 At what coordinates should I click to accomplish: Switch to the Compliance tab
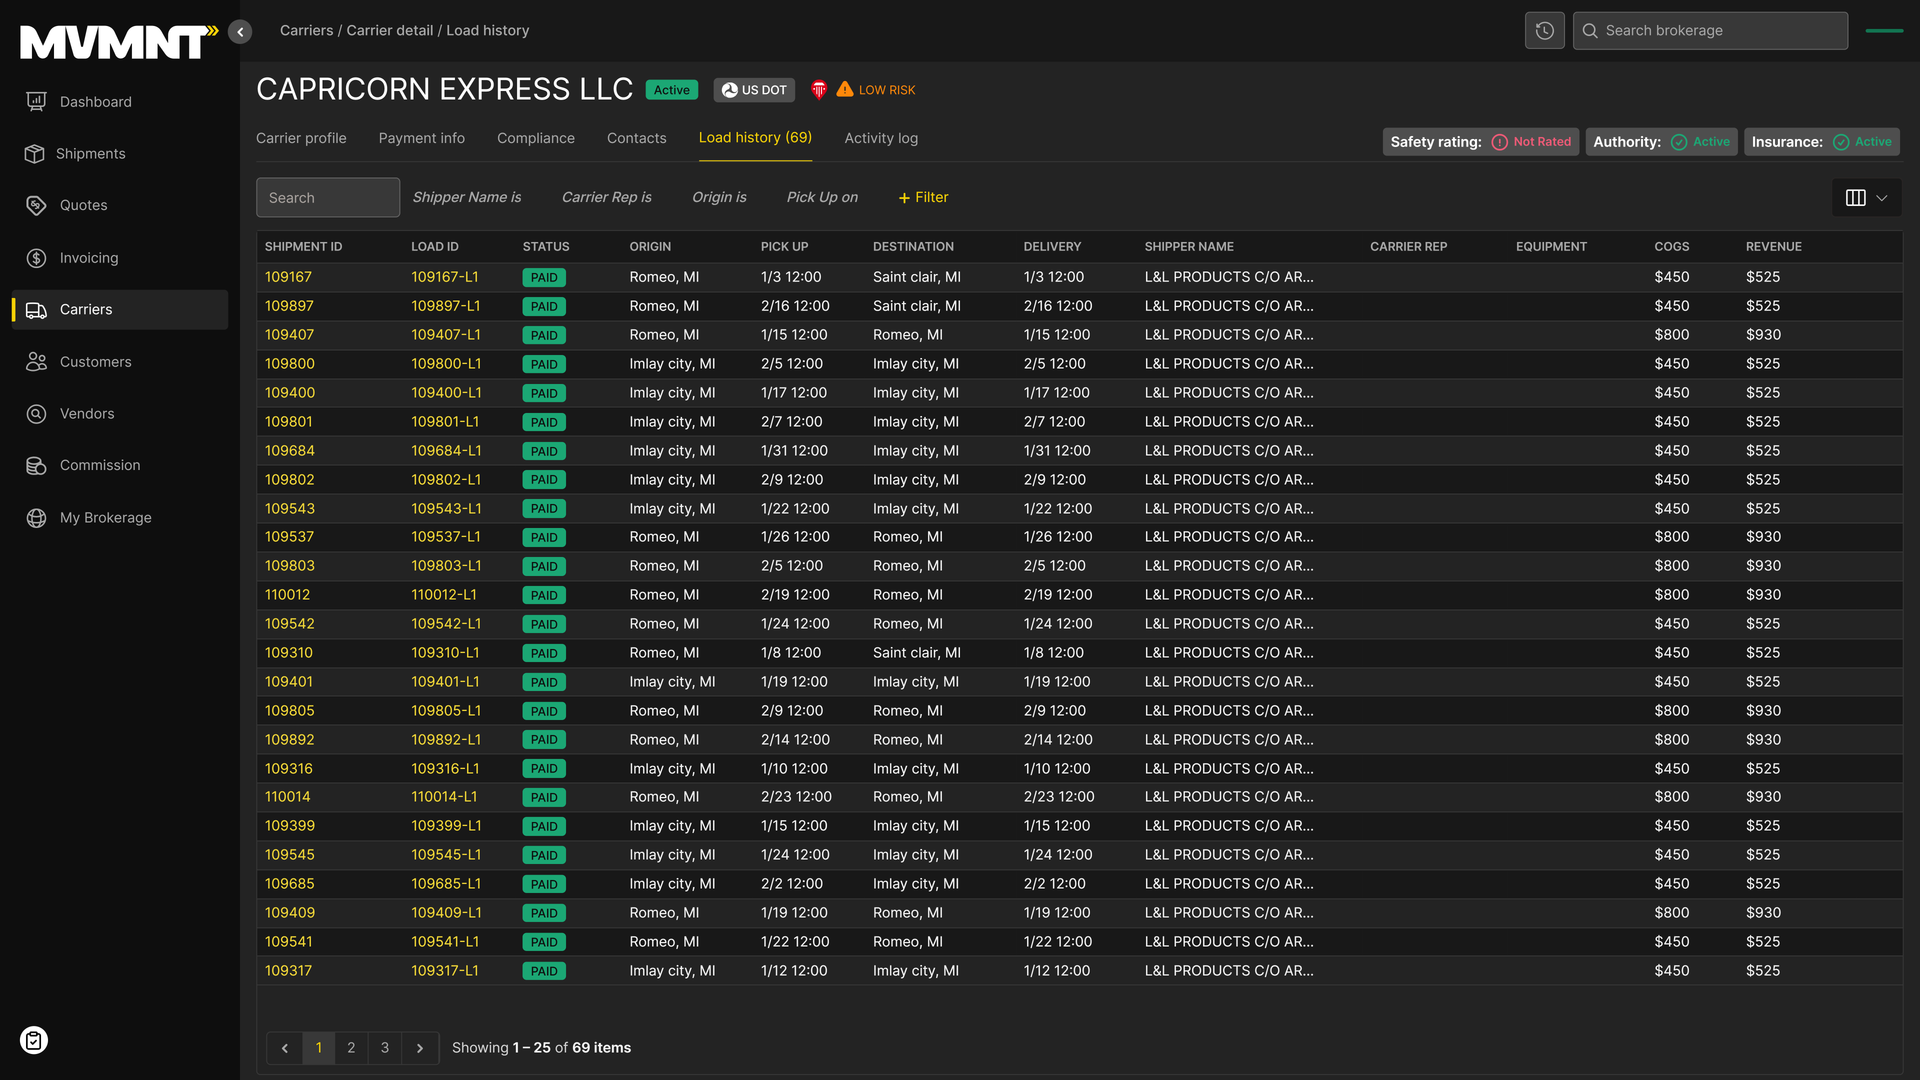point(536,138)
